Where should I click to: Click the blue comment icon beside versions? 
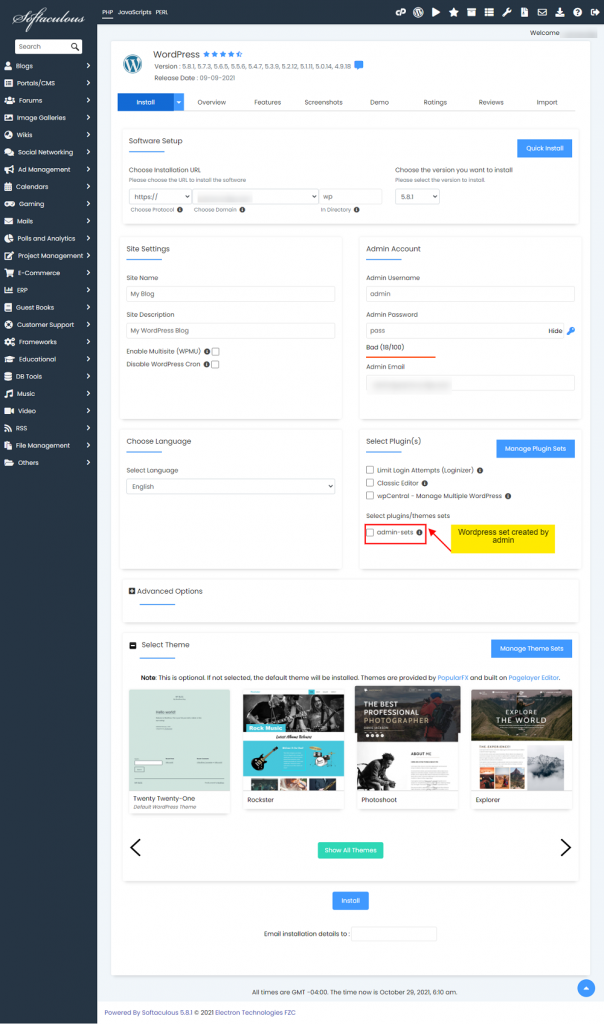[x=358, y=65]
